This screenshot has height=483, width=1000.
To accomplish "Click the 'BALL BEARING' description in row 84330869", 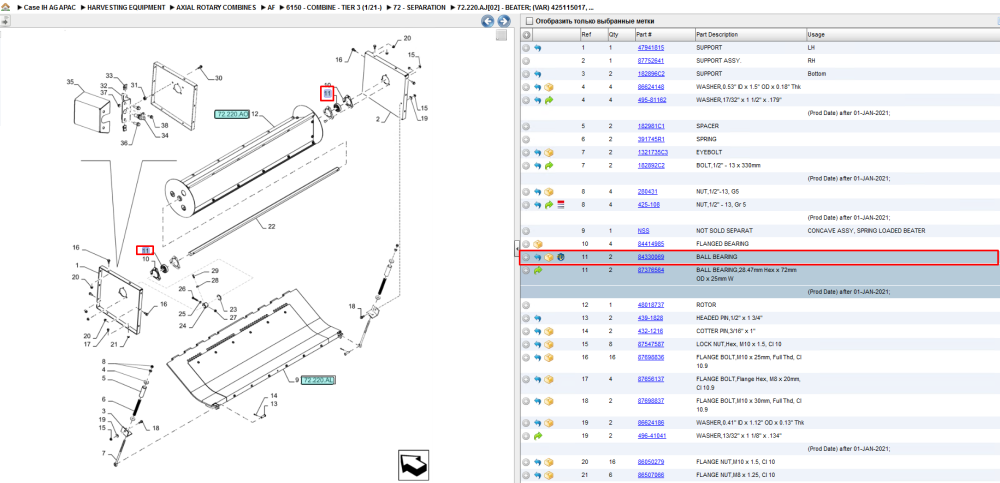I will [x=717, y=257].
